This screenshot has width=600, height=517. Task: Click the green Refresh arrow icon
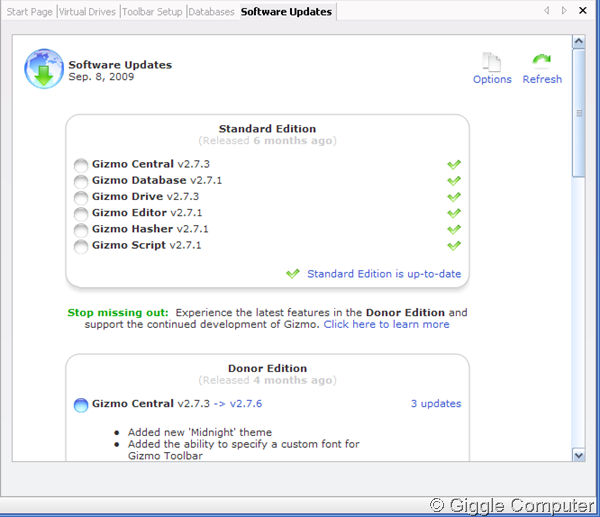coord(542,60)
